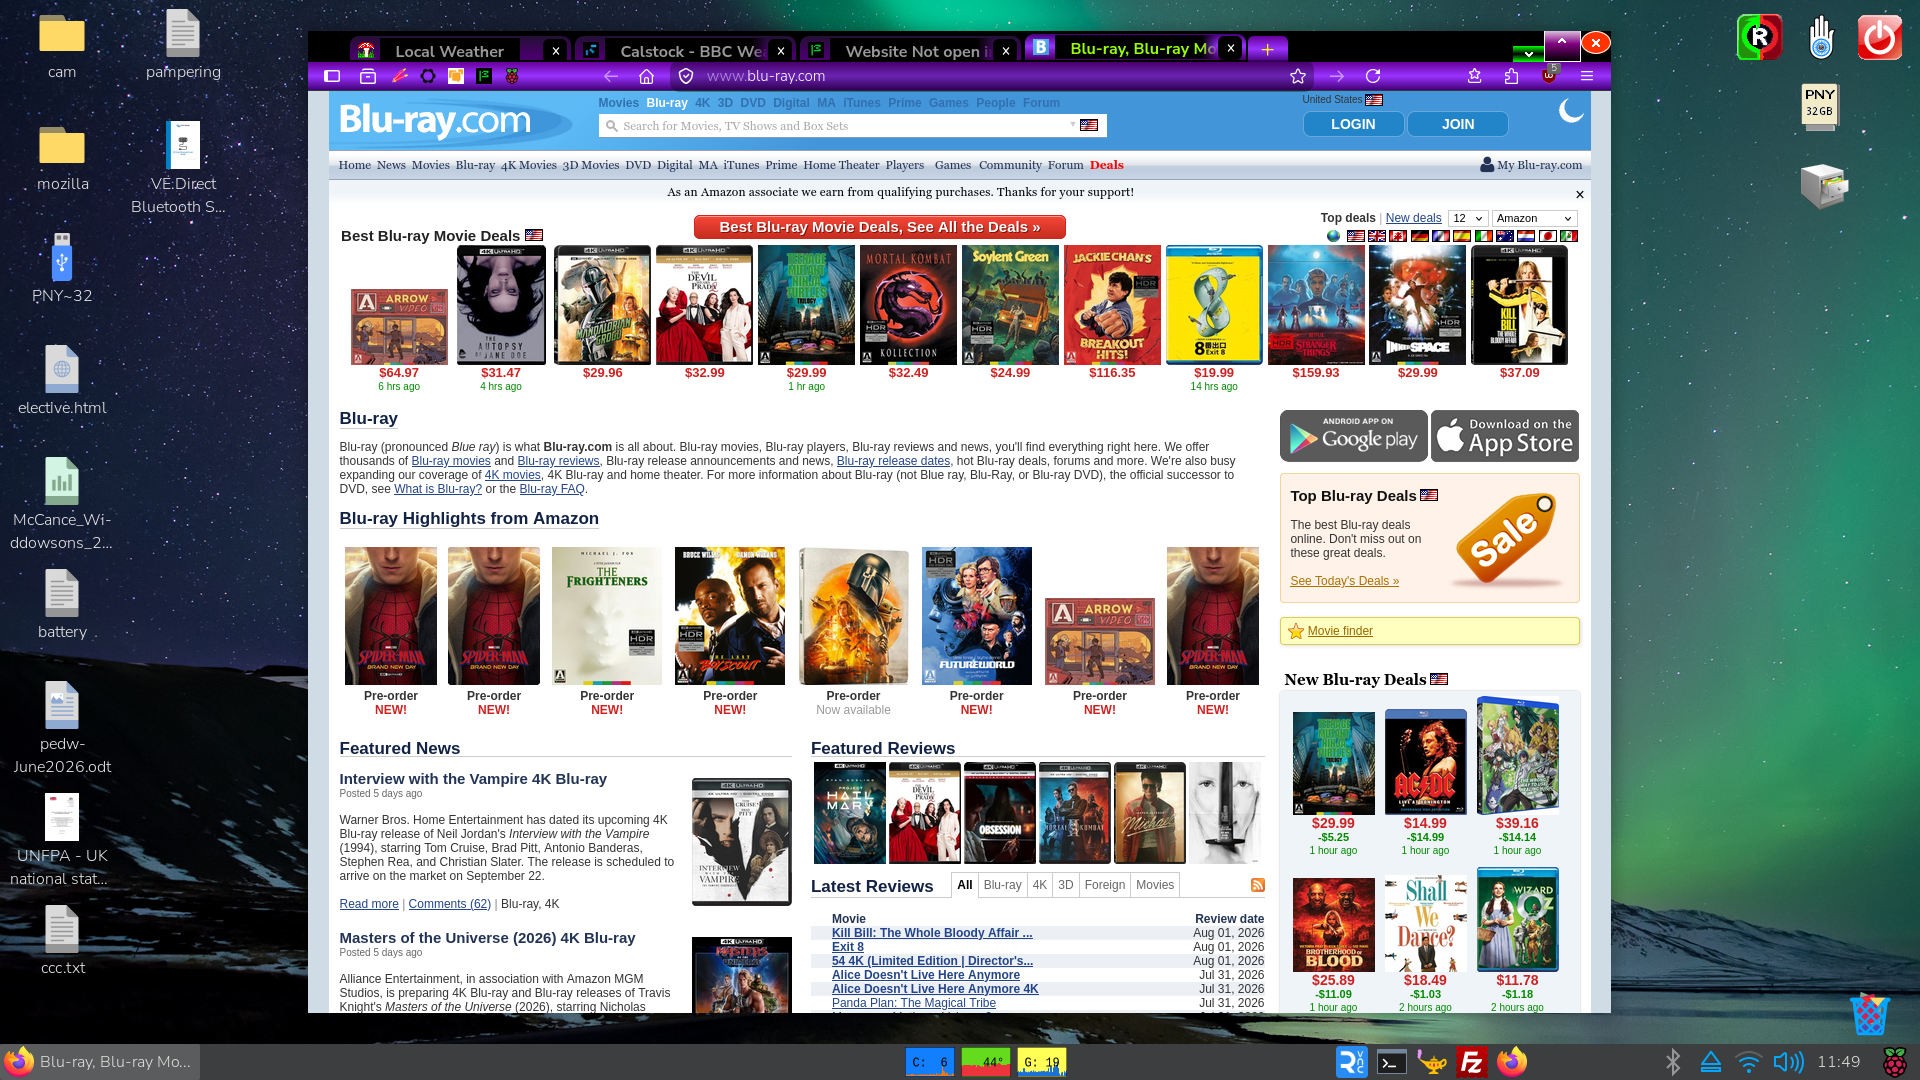1920x1080 pixels.
Task: Click the LOGIN button
Action: coord(1353,124)
